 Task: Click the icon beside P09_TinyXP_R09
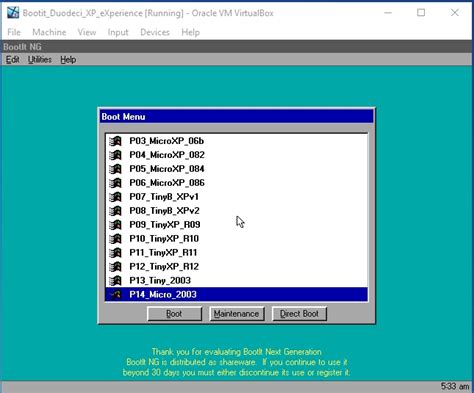(x=115, y=225)
